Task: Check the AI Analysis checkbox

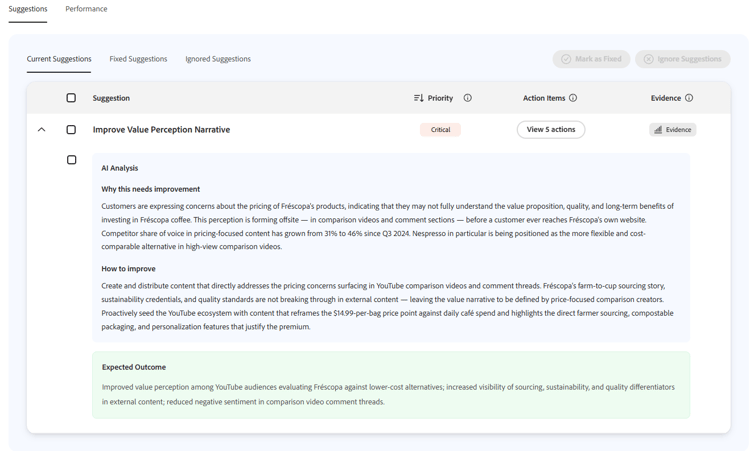Action: point(71,160)
